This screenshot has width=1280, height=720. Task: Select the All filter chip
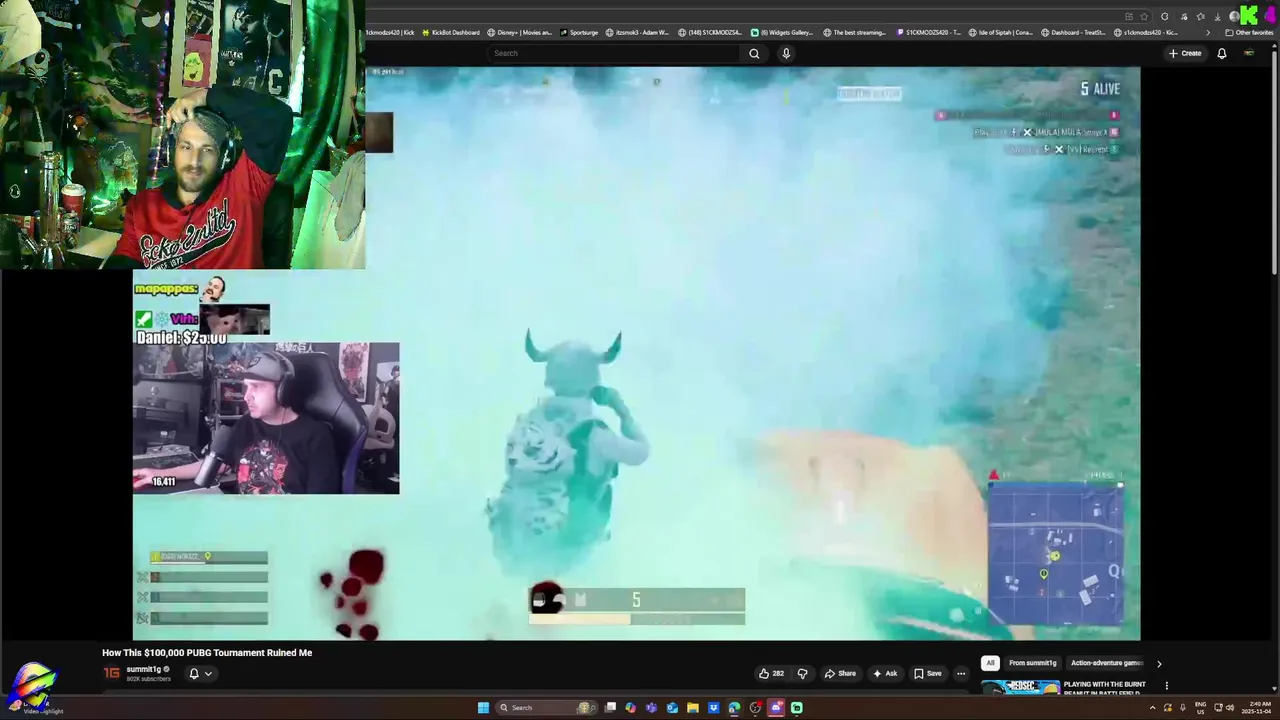(990, 663)
